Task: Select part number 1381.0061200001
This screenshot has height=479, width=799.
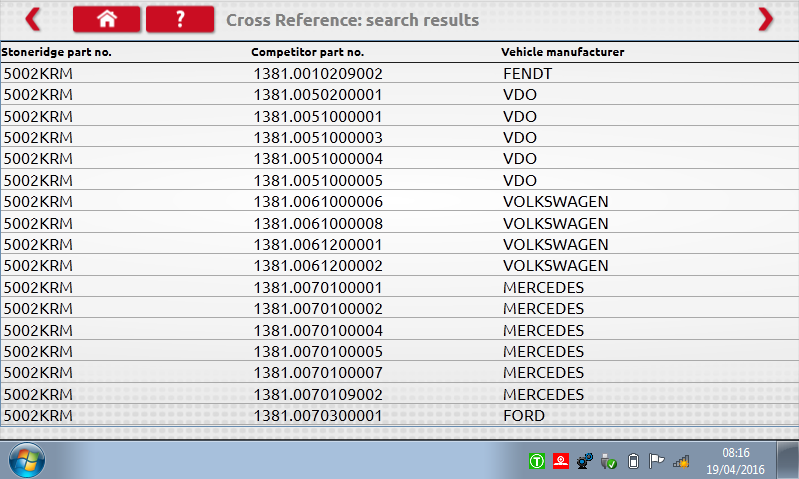Action: [318, 245]
